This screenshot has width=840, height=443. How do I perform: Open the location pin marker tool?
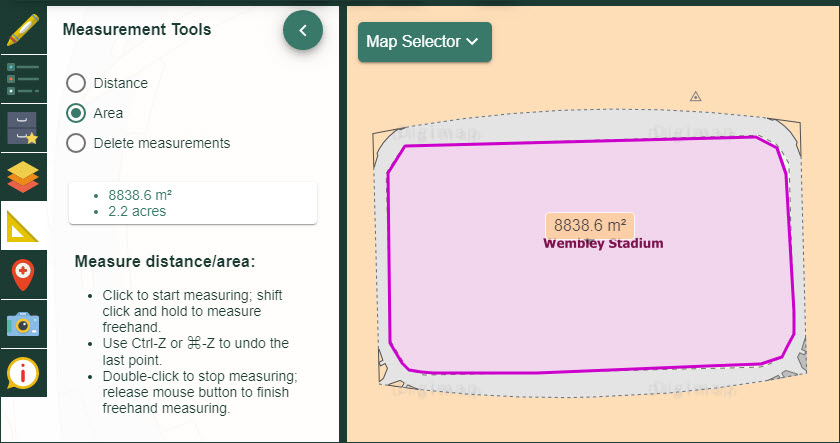(23, 274)
